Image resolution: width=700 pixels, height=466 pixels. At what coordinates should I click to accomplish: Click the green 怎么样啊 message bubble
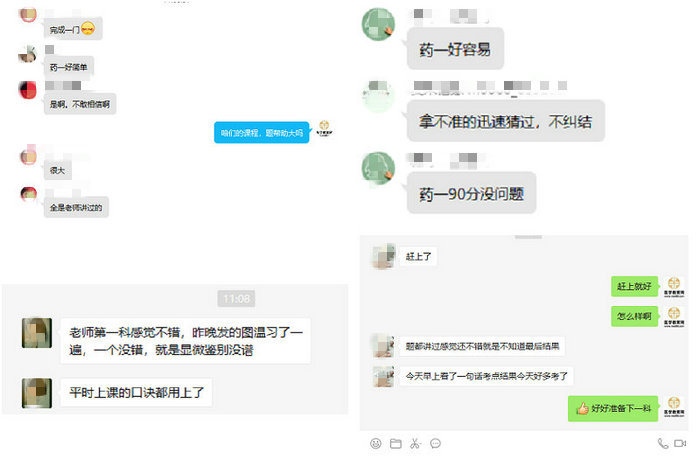click(x=634, y=316)
